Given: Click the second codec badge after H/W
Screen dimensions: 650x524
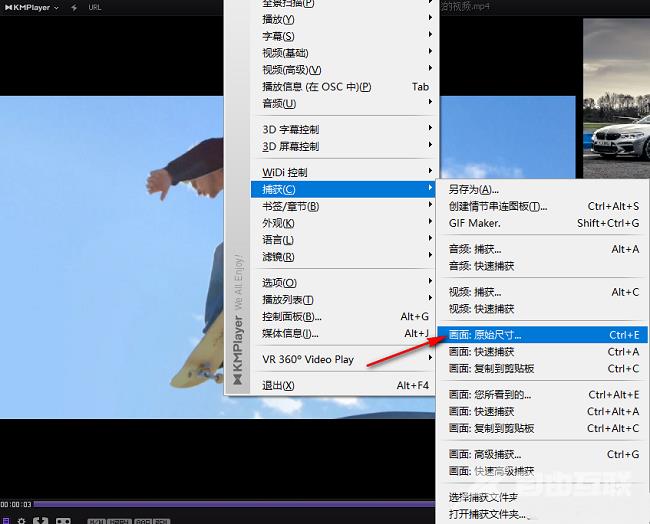Looking at the screenshot, I should coord(120,521).
